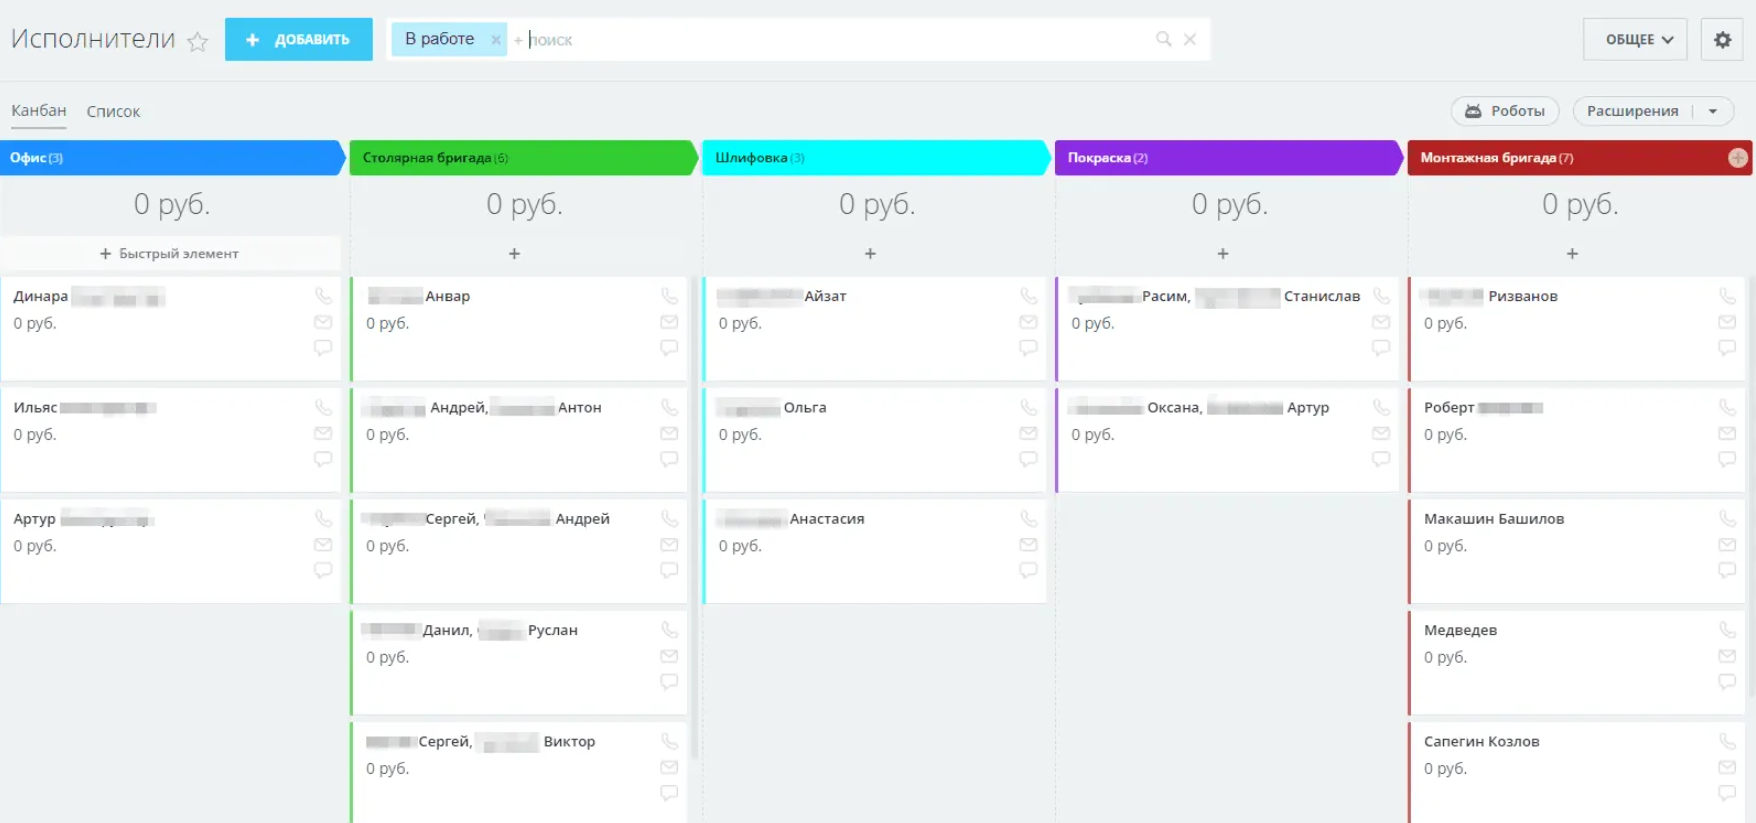Select the Канбан view tab
Image resolution: width=1756 pixels, height=823 pixels.
(39, 111)
